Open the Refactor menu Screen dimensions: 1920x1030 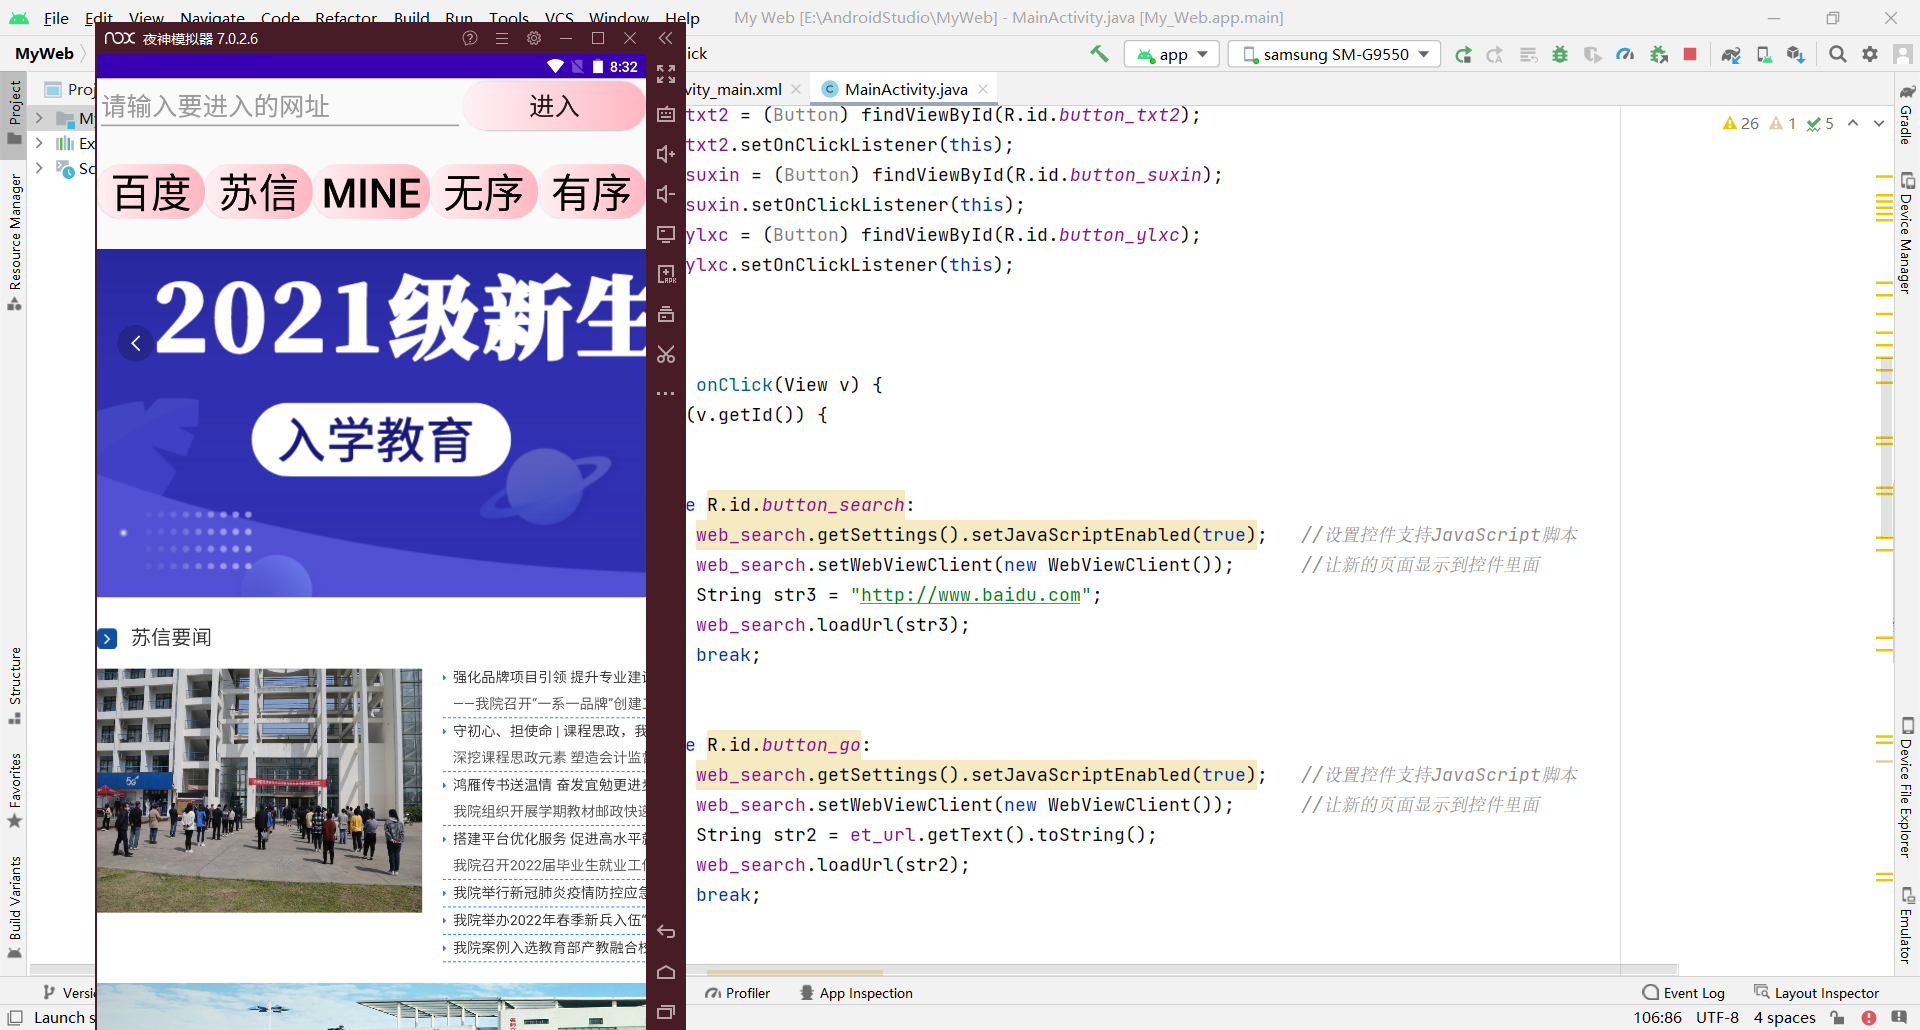pos(346,17)
